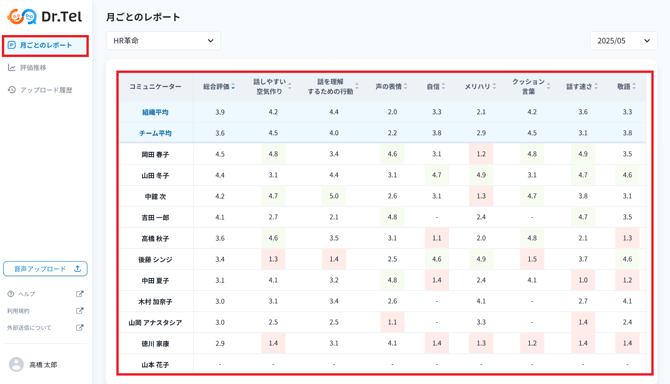Screen dimensions: 670x384
Task: Click 岡田 春子's メリハリ score 1.2
Action: click(481, 154)
